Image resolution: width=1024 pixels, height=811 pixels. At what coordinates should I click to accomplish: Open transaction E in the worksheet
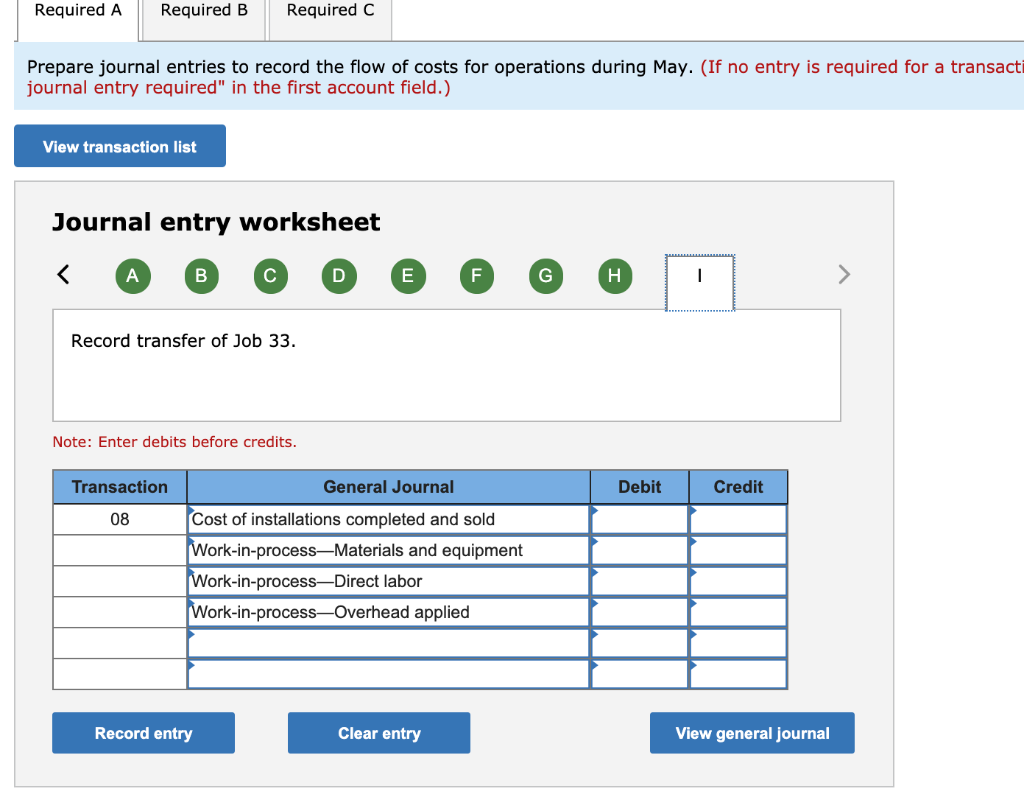coord(408,276)
